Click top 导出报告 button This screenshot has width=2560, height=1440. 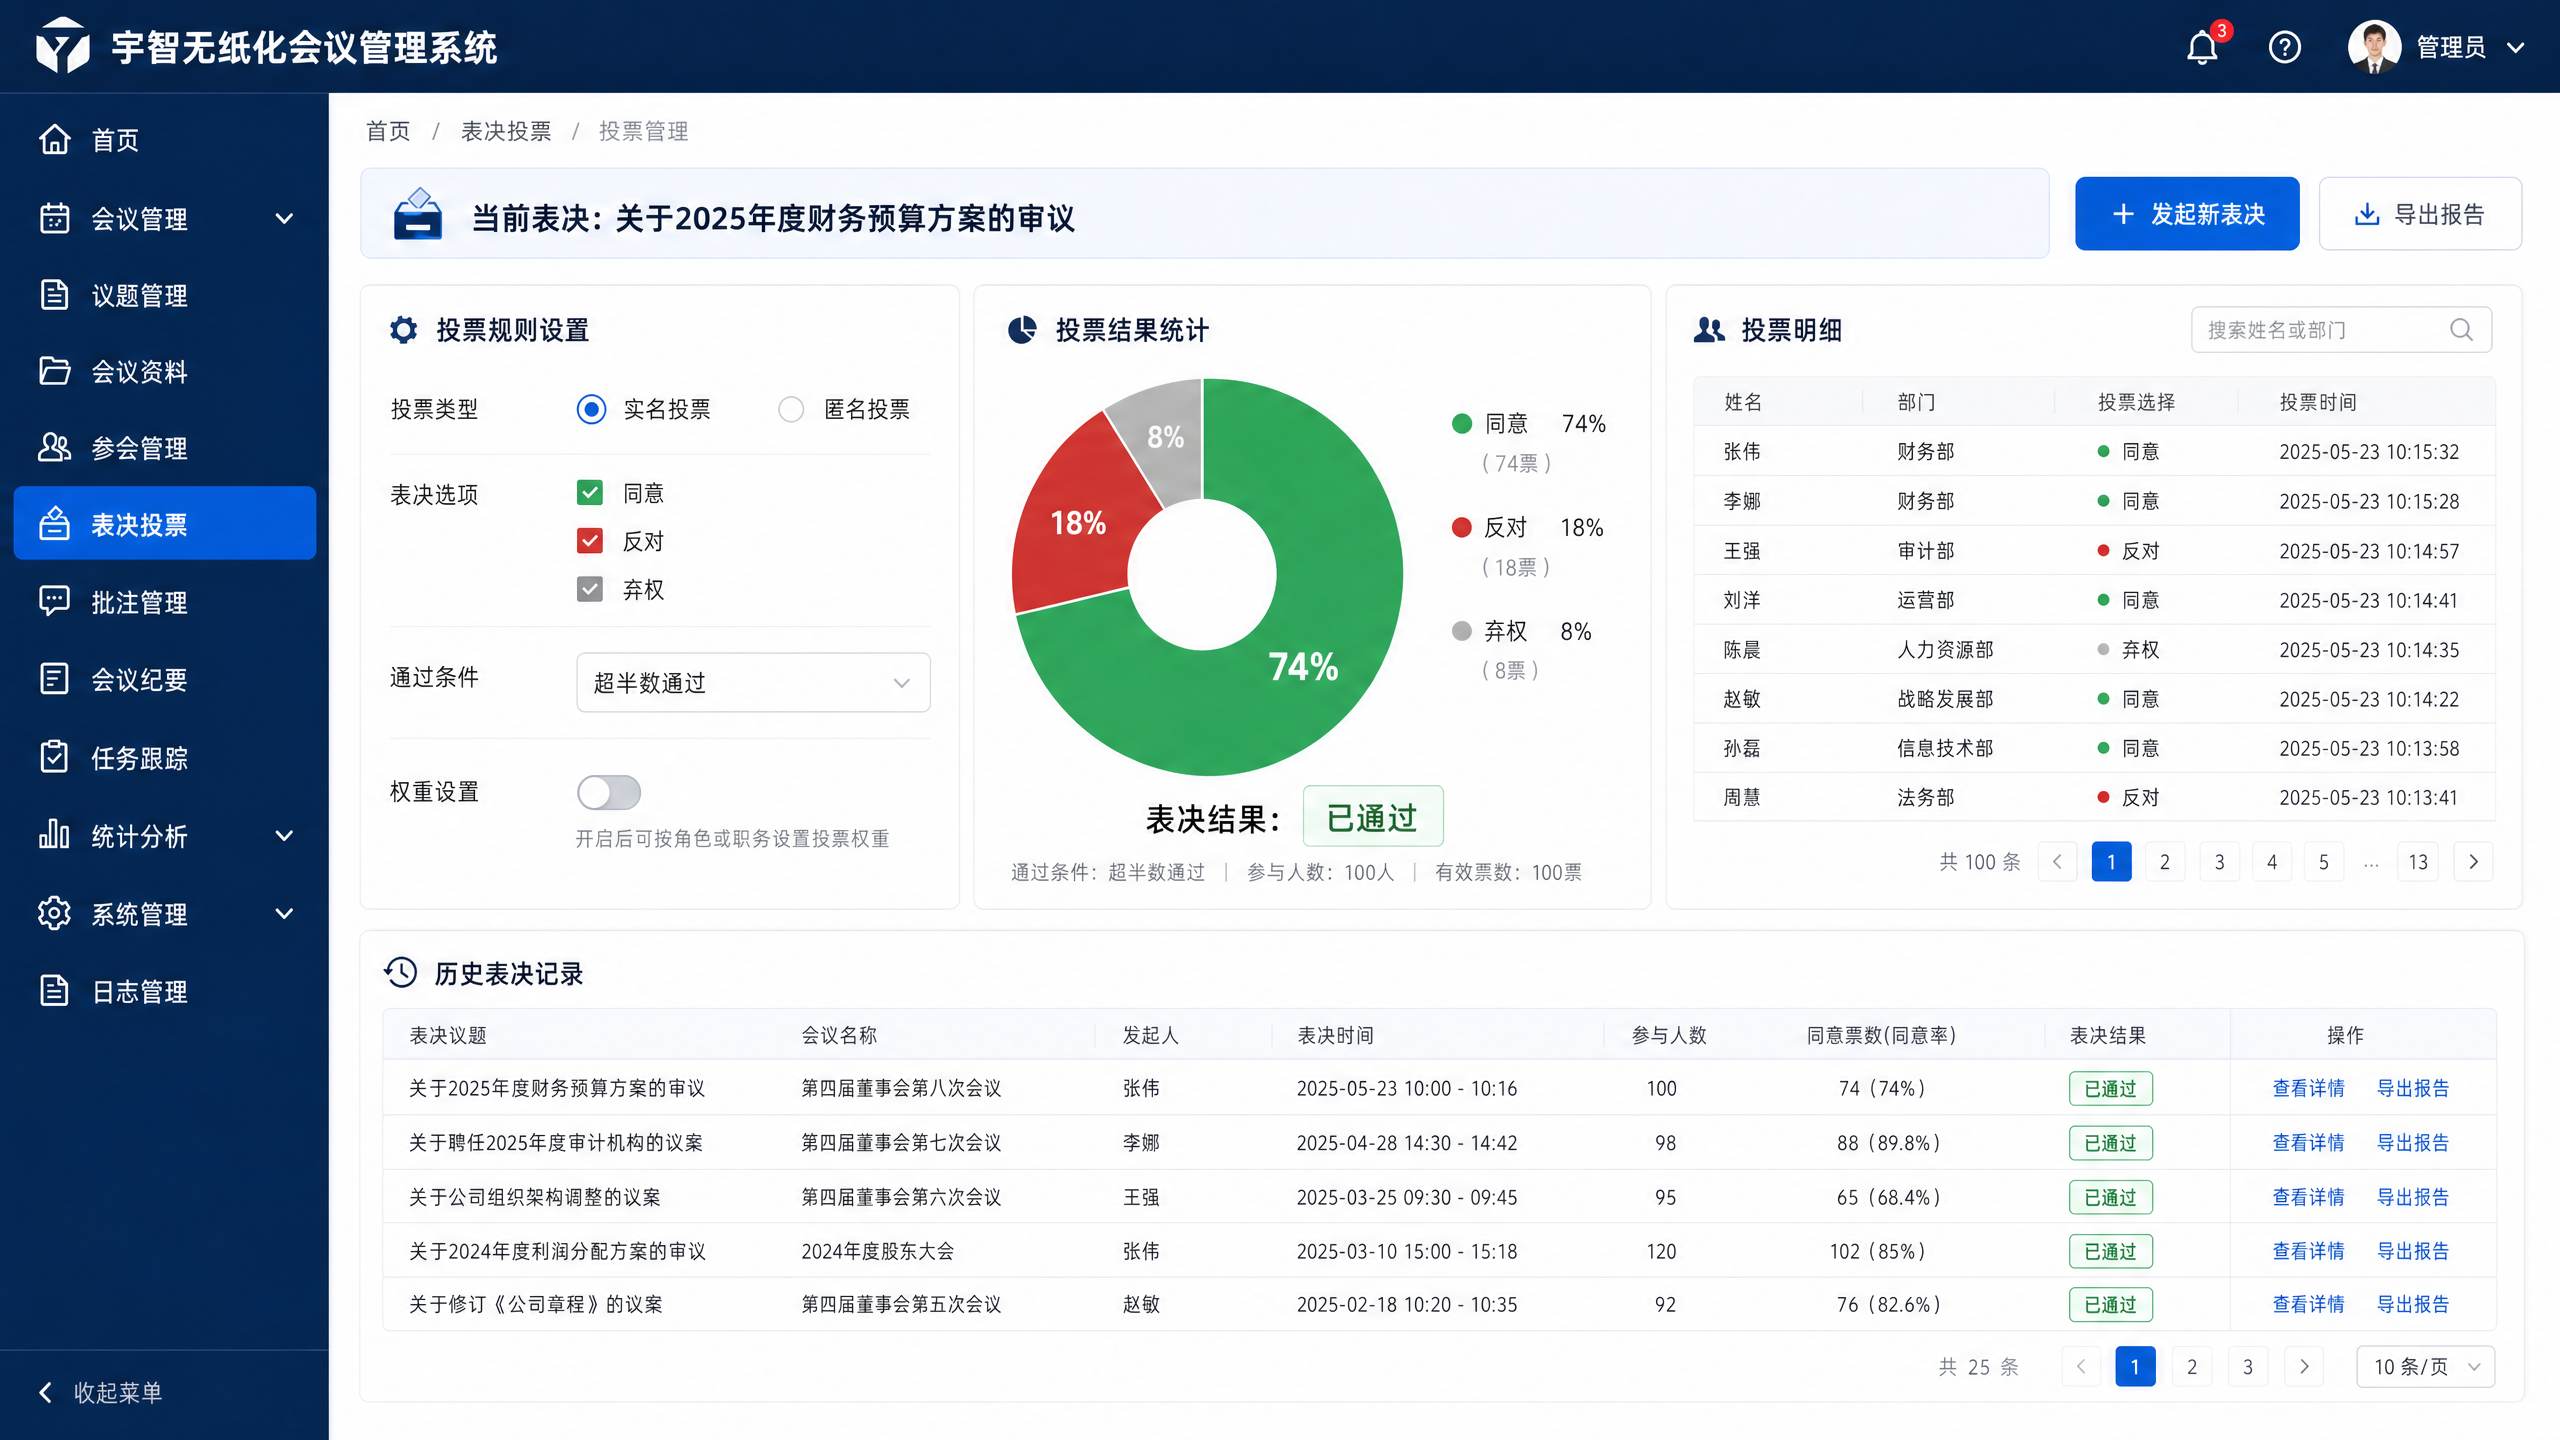(x=2420, y=214)
